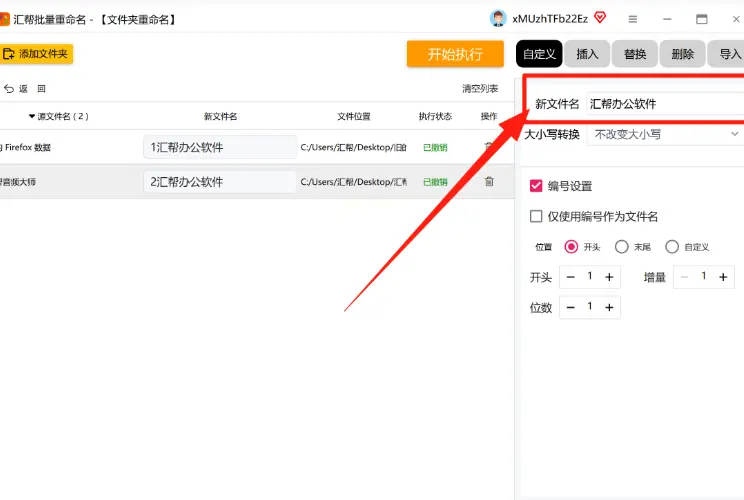
Task: Select the 末尾 position radio button
Action: click(x=622, y=247)
